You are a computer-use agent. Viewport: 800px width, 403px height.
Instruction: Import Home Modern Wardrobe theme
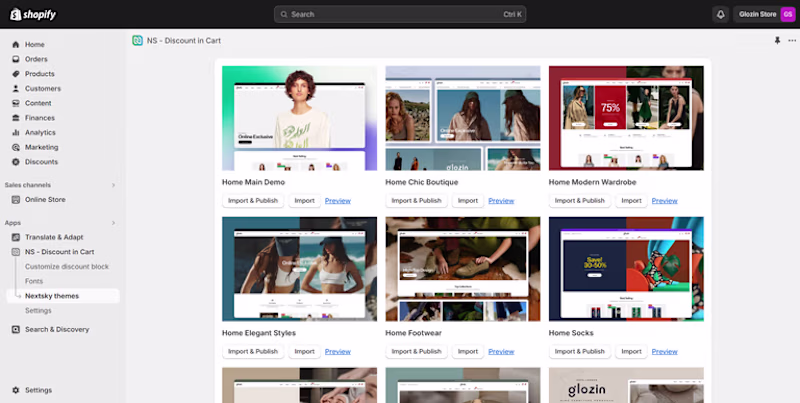click(631, 201)
